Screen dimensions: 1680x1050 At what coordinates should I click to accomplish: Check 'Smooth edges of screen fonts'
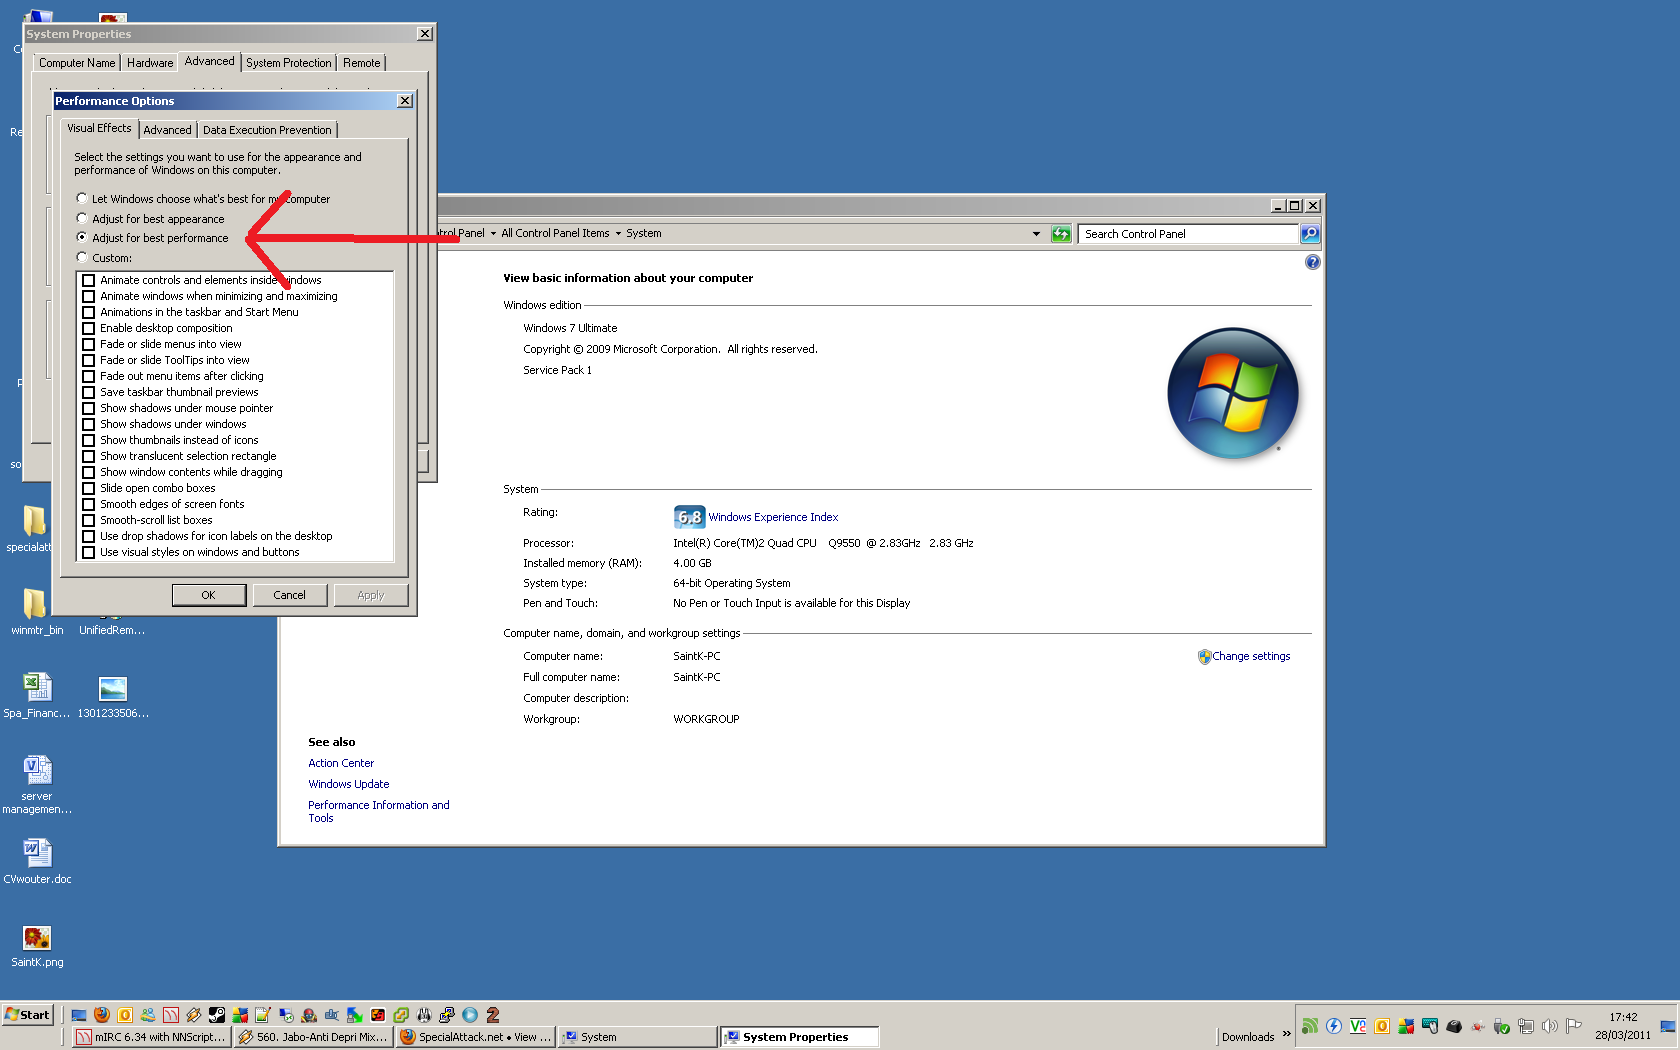(88, 504)
